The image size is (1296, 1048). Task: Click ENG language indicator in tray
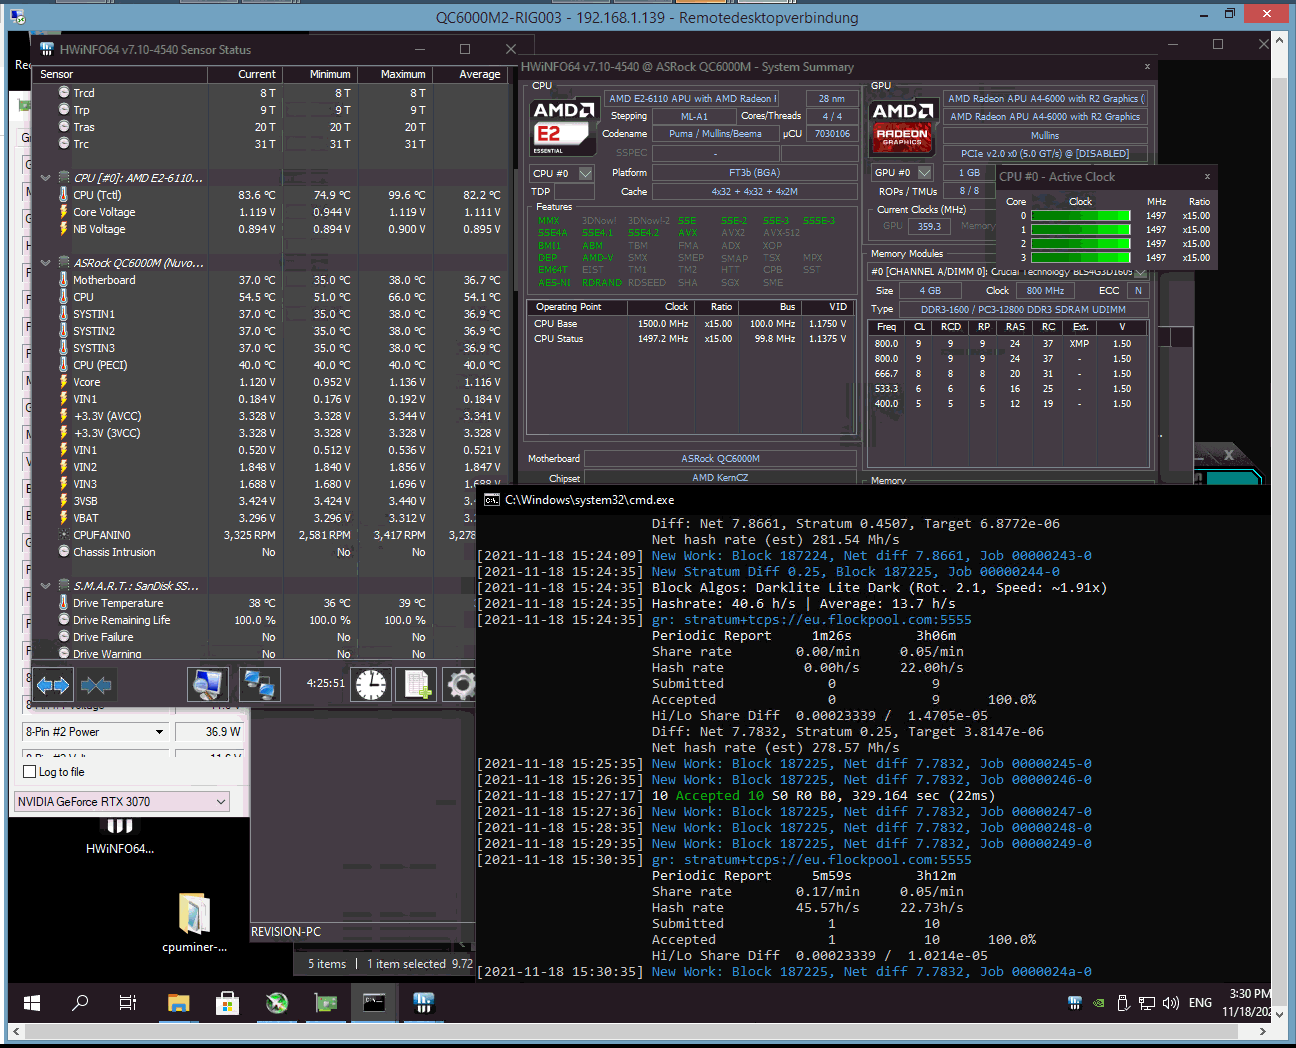(x=1201, y=1003)
